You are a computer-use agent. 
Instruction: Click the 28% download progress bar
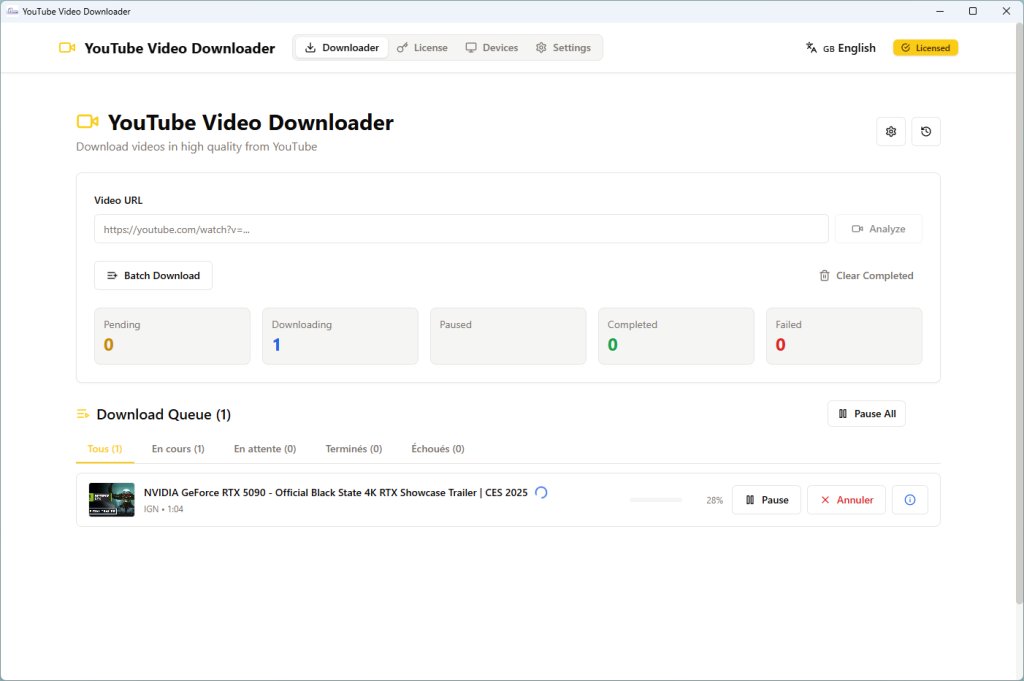point(656,499)
